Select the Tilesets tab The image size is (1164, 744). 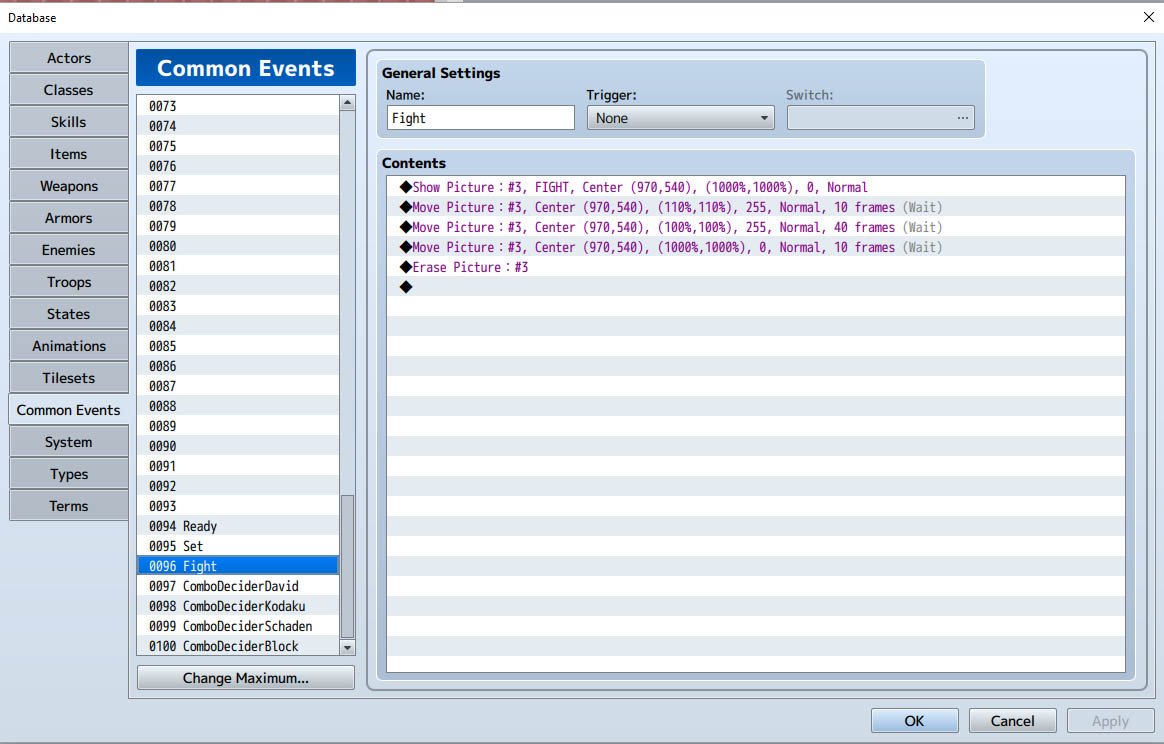[x=68, y=377]
